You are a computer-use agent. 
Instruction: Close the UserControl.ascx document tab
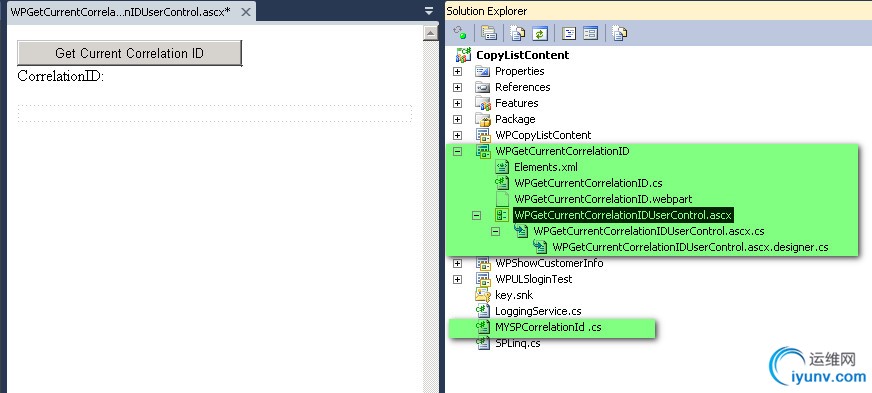[245, 12]
